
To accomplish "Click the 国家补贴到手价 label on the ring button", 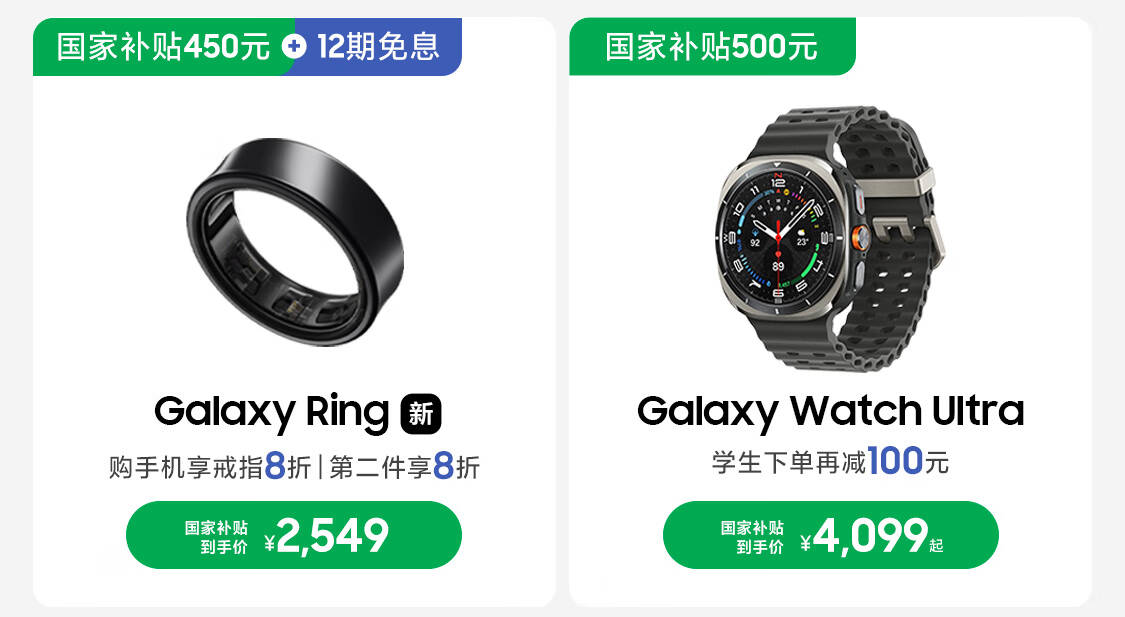I will coord(216,537).
